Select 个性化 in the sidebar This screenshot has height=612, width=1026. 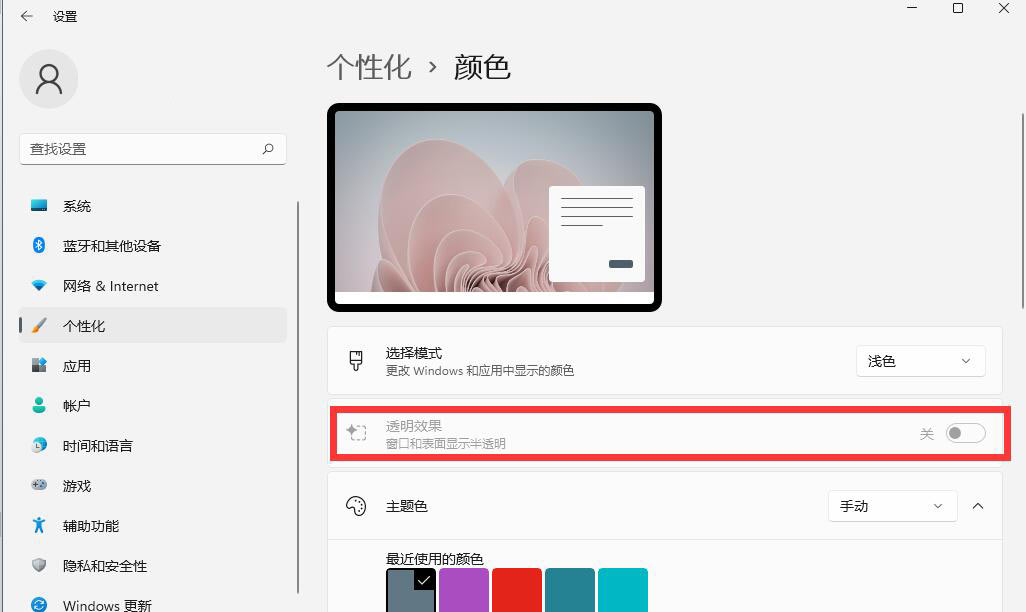coord(152,325)
